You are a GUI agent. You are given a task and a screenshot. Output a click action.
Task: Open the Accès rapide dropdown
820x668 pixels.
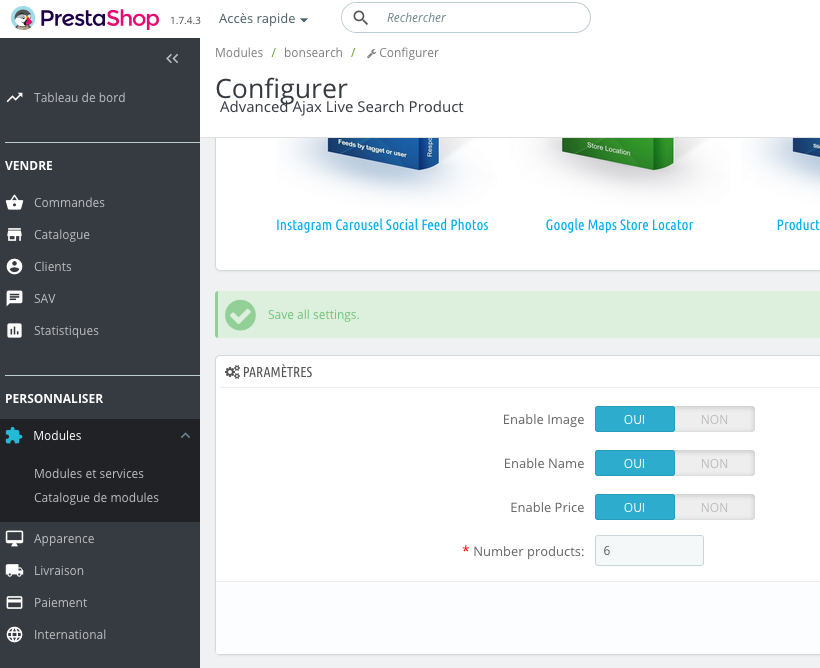tap(263, 18)
